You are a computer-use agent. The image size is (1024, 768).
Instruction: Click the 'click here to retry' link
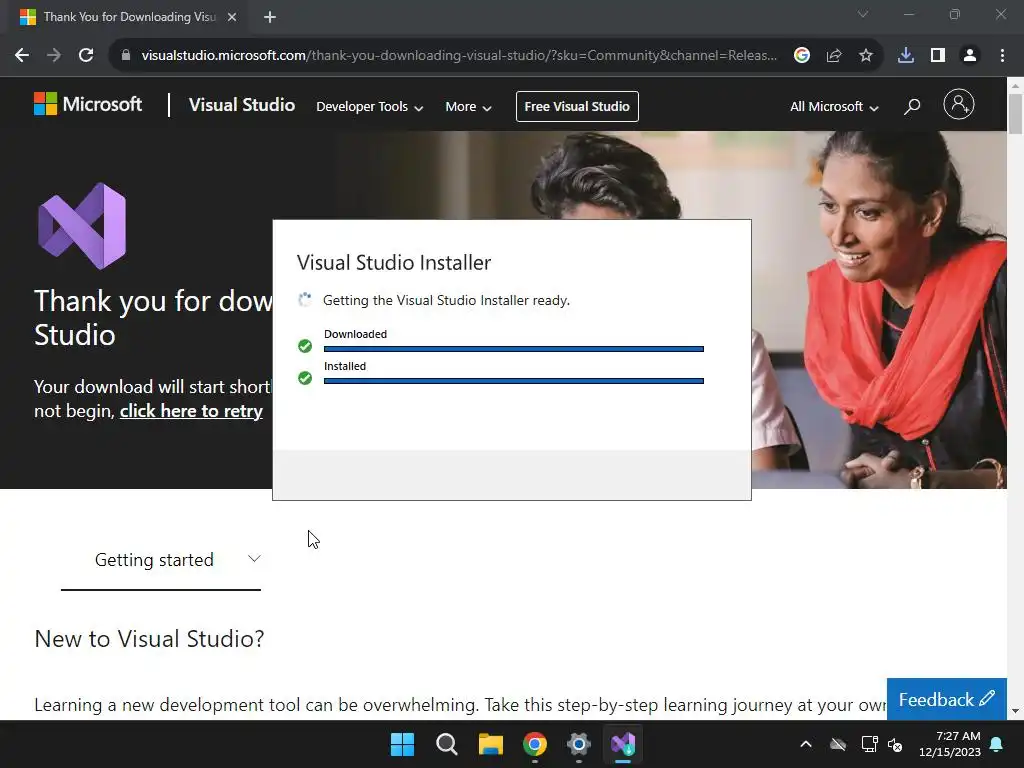pyautogui.click(x=191, y=411)
